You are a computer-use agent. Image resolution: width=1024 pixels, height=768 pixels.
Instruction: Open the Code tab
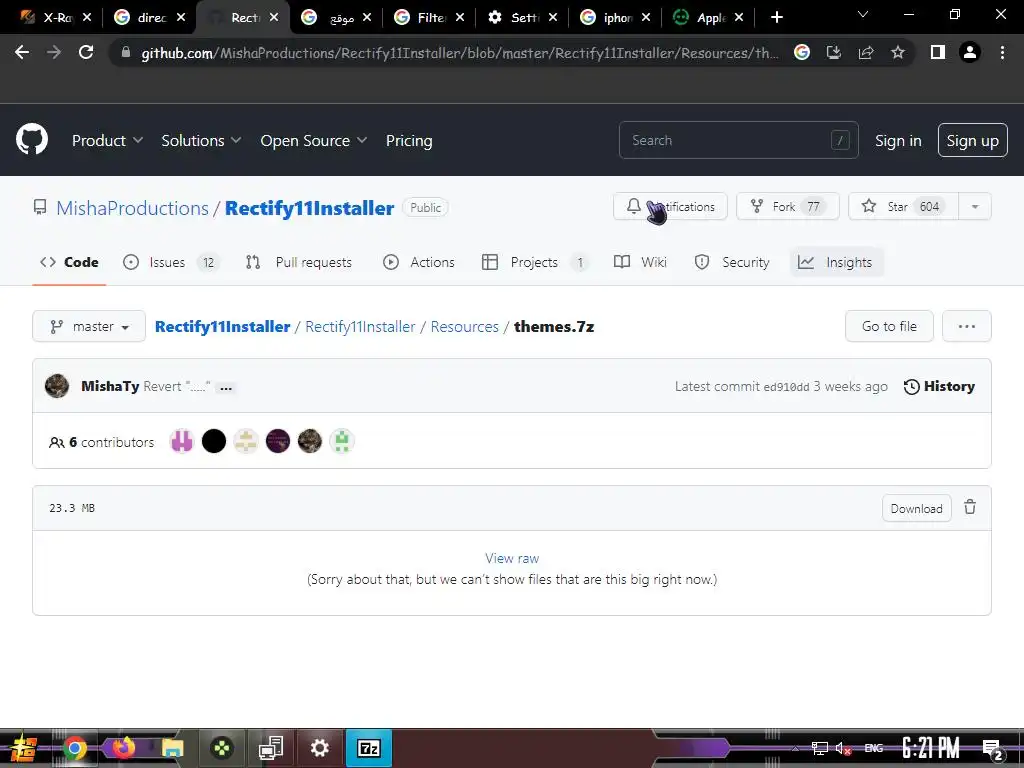pos(69,262)
